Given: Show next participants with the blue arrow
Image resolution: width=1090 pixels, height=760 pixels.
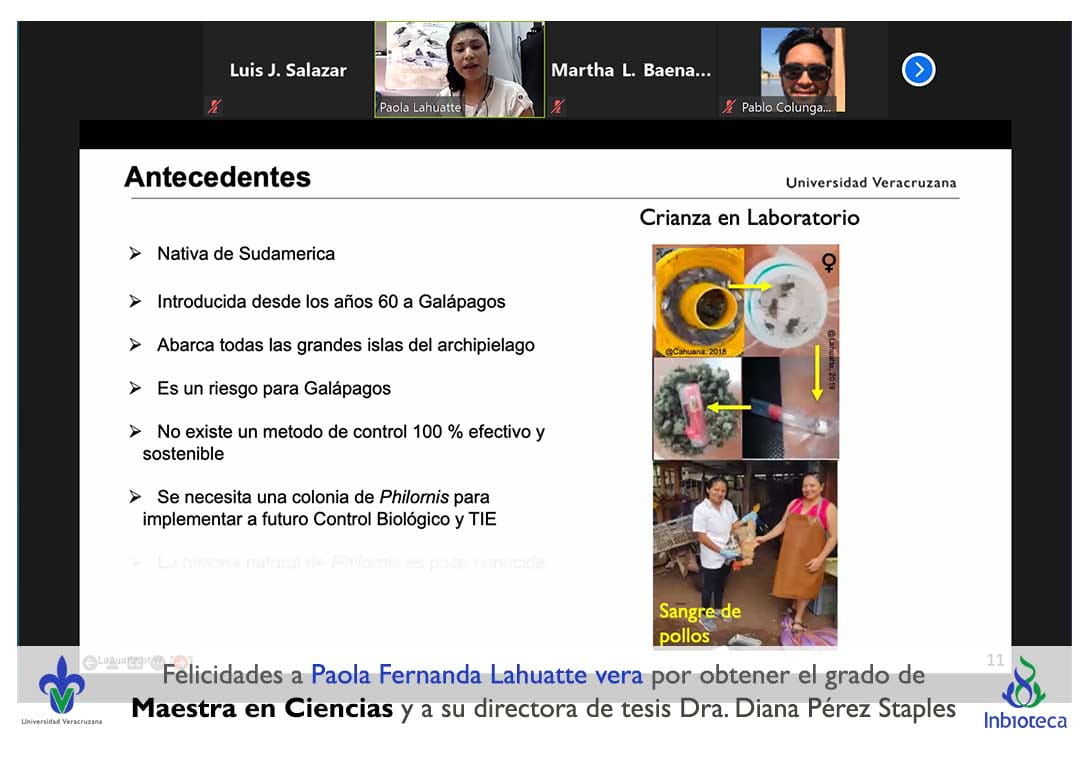Looking at the screenshot, I should pyautogui.click(x=918, y=69).
